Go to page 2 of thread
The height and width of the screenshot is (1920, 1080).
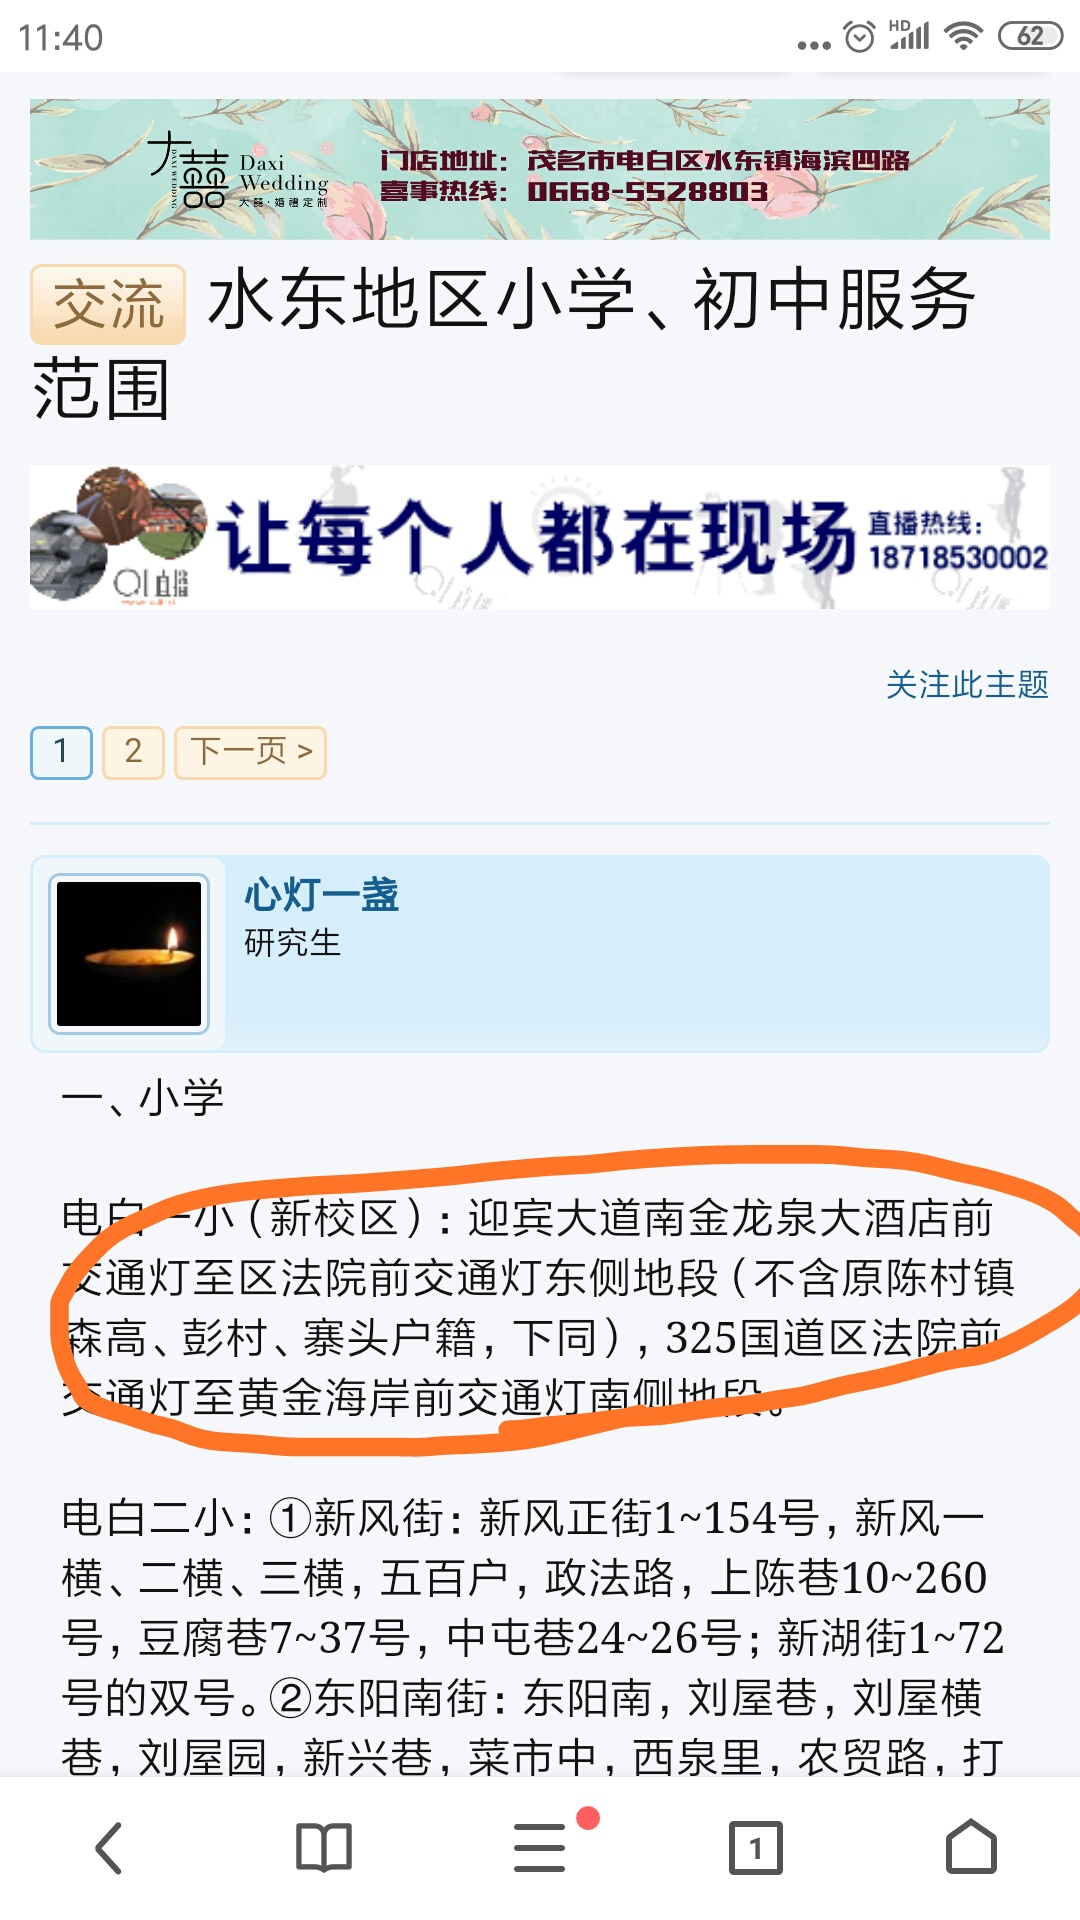[x=133, y=752]
